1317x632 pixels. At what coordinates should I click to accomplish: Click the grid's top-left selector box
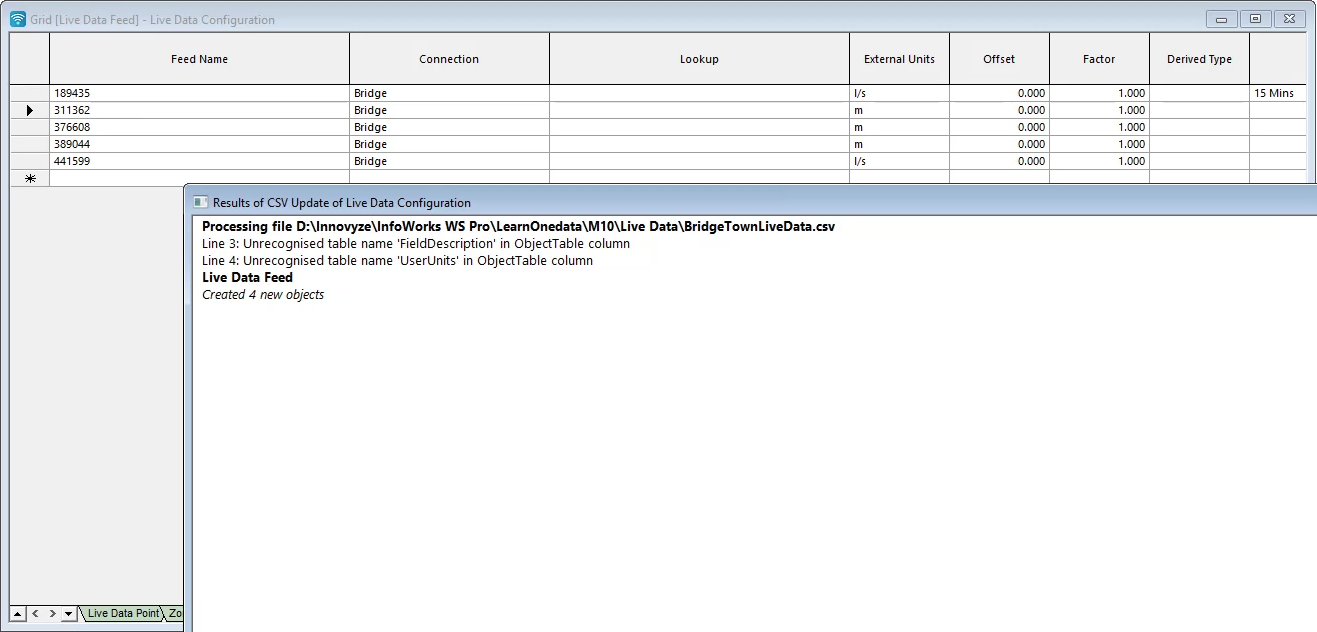coord(28,58)
